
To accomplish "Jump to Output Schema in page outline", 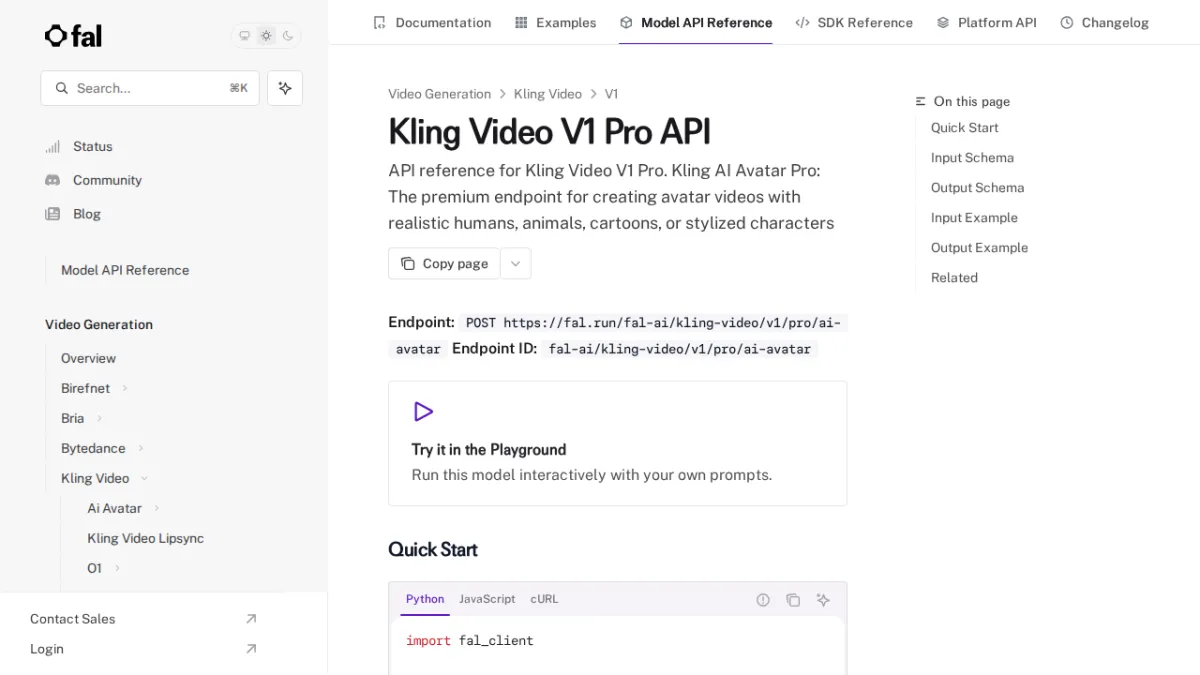I will point(977,188).
